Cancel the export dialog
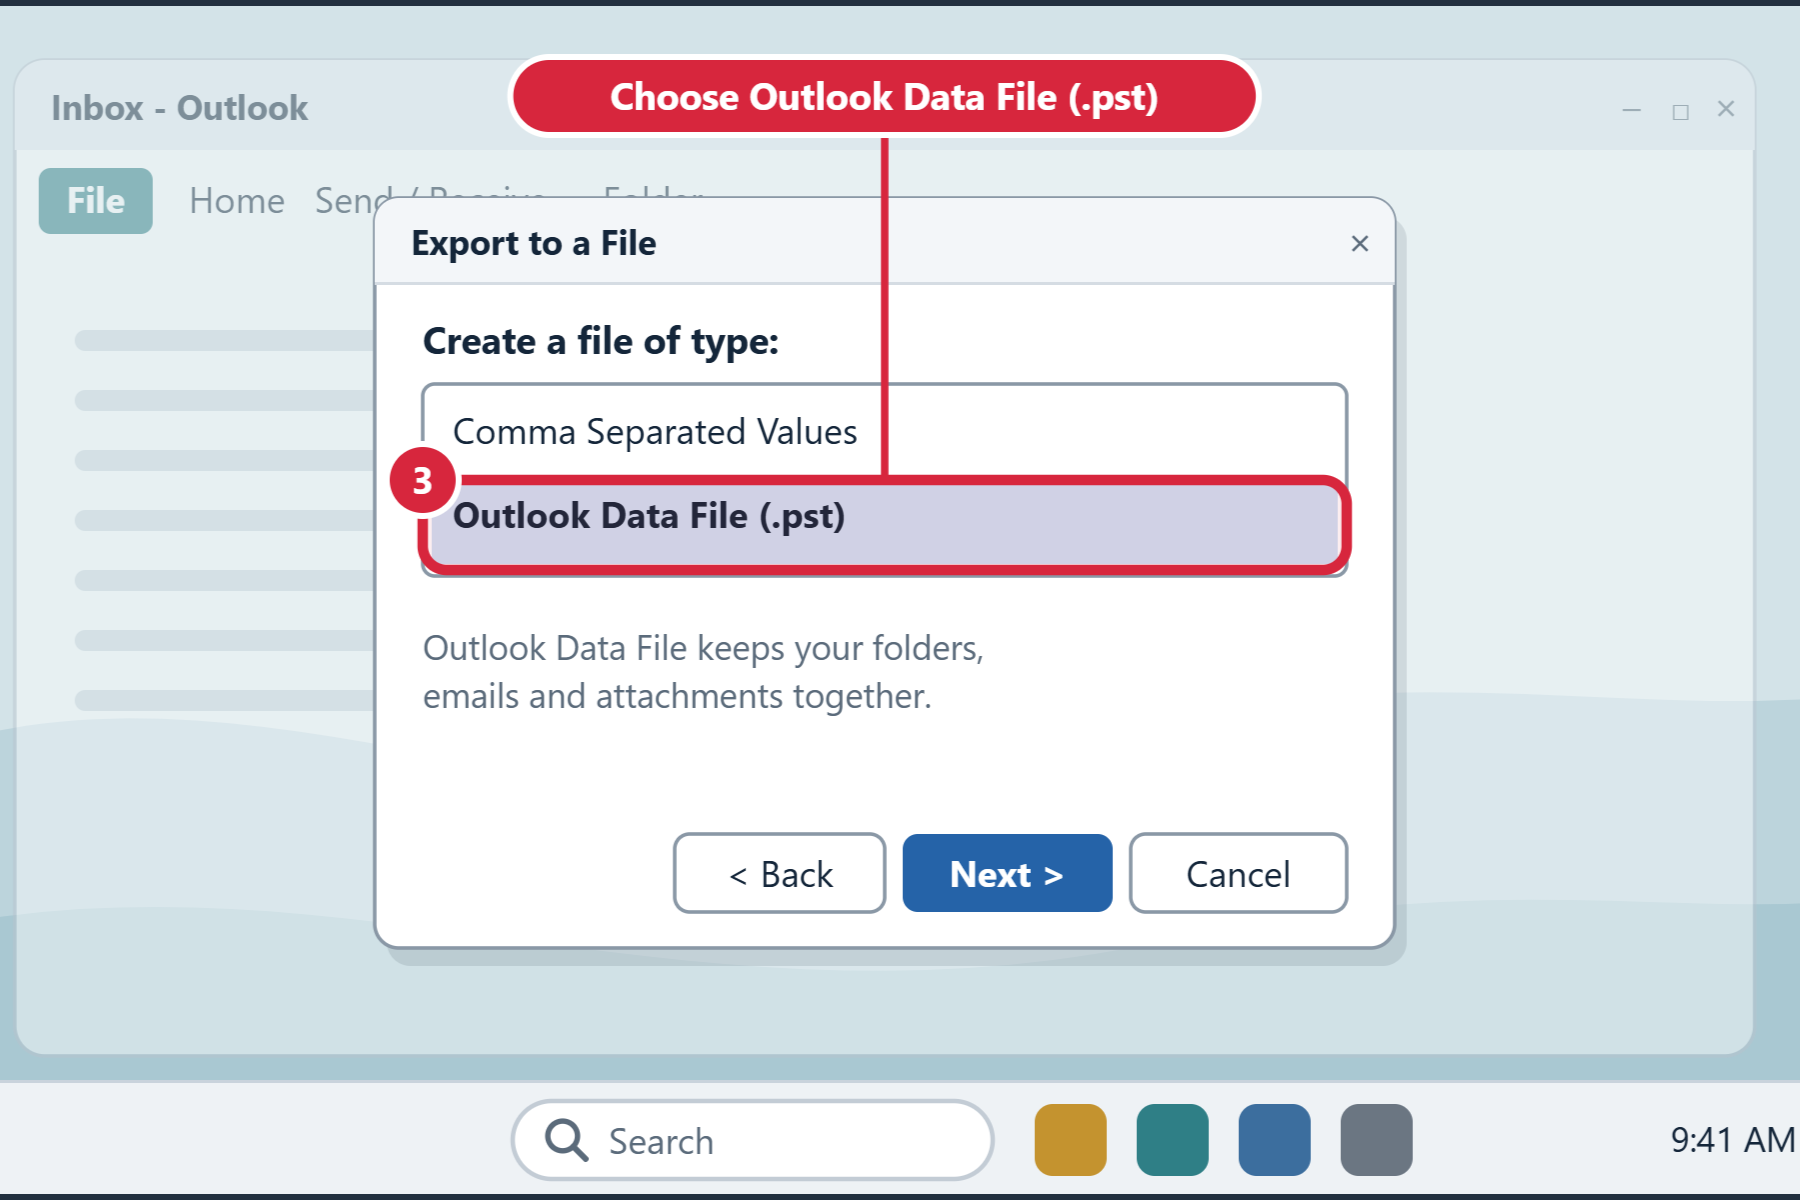This screenshot has width=1800, height=1200. pos(1238,873)
